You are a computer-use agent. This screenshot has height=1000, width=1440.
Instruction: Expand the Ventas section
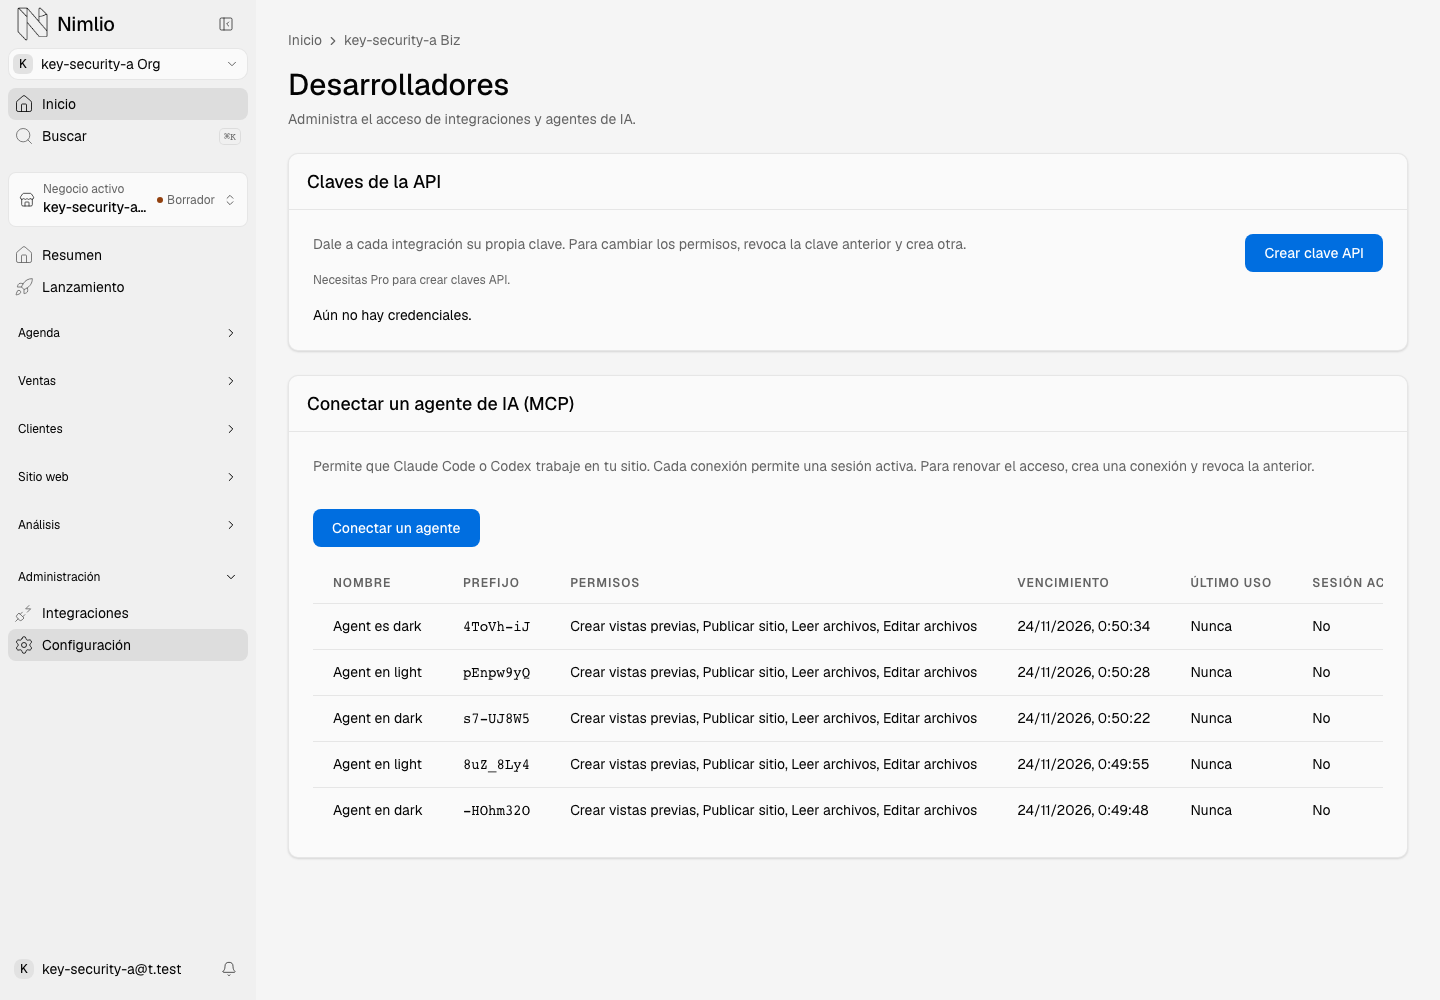coord(128,381)
